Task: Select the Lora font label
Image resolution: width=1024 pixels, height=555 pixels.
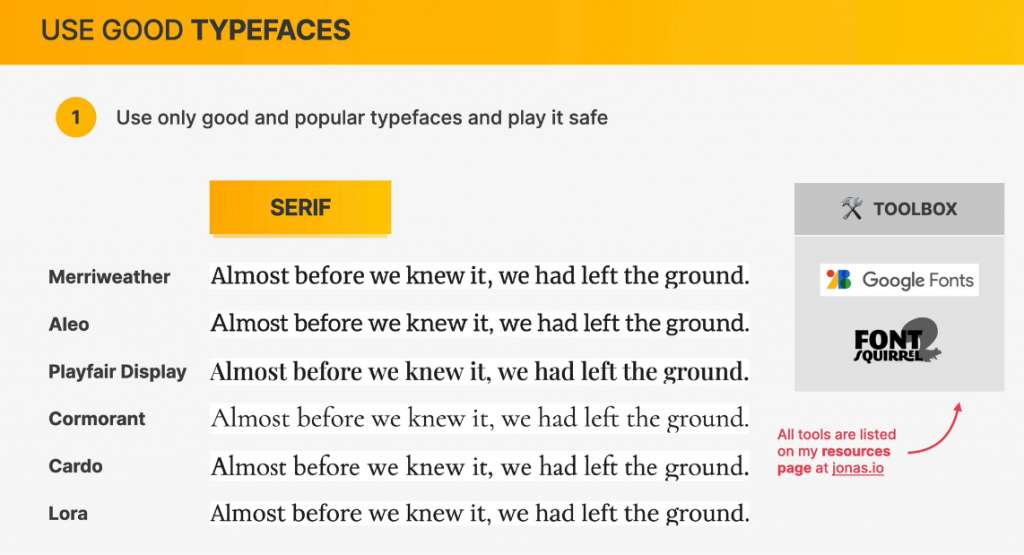Action: click(x=68, y=513)
